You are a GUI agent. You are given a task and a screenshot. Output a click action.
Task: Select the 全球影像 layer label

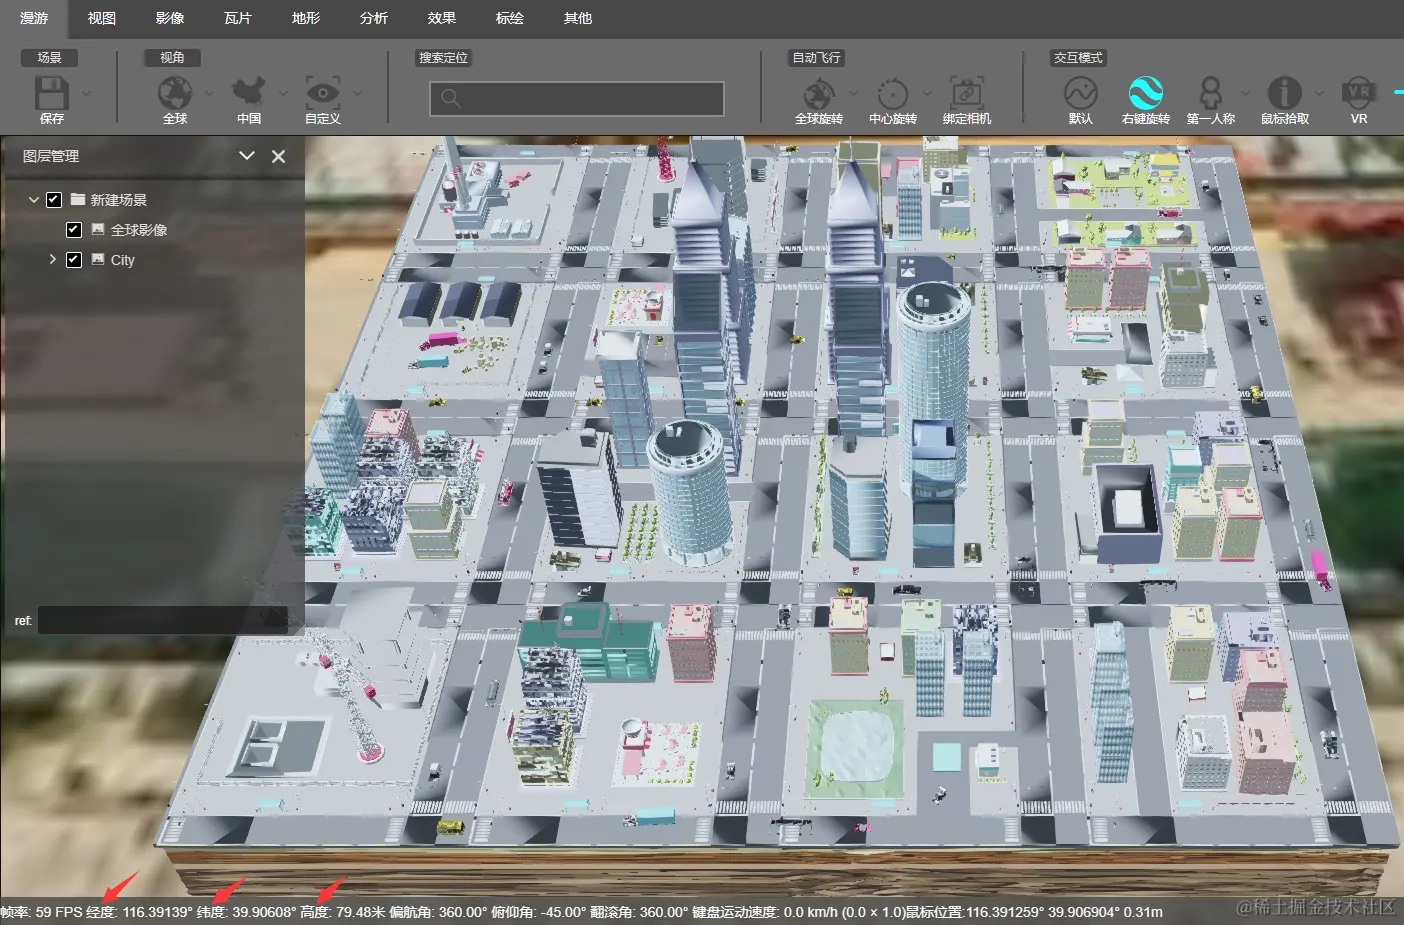point(139,230)
